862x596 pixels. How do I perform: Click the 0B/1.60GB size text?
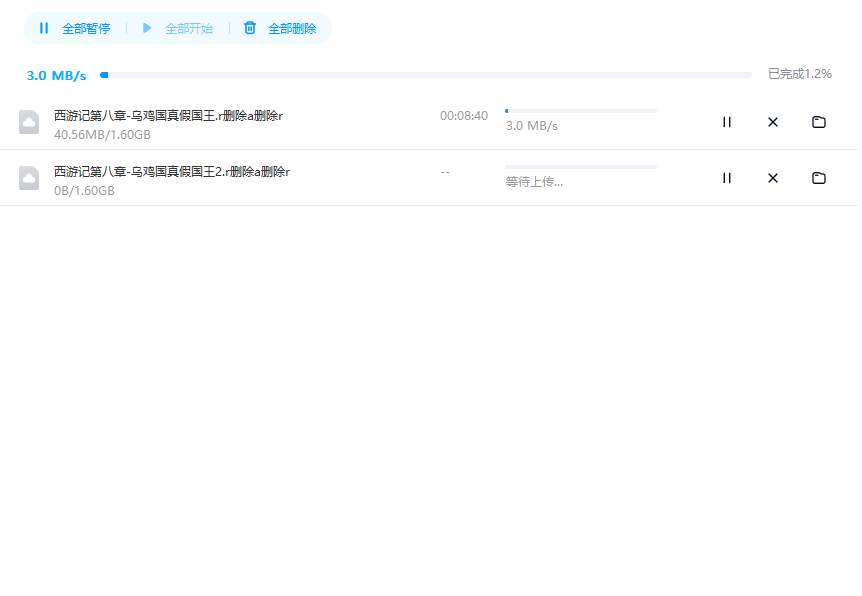click(84, 191)
